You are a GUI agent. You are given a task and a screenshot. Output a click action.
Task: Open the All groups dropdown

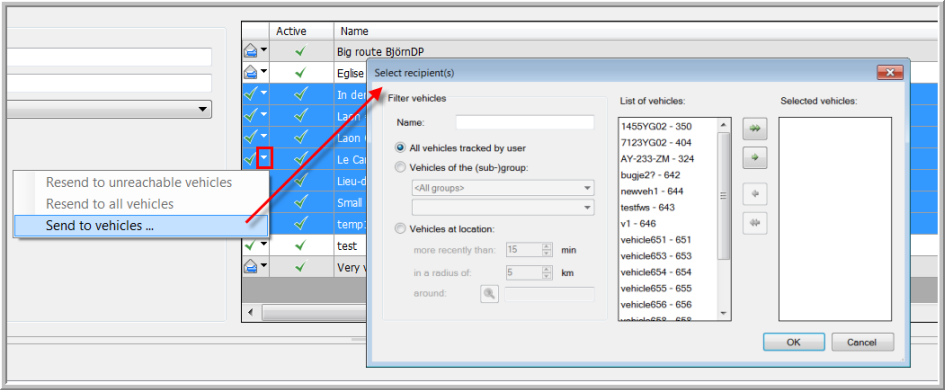click(503, 188)
